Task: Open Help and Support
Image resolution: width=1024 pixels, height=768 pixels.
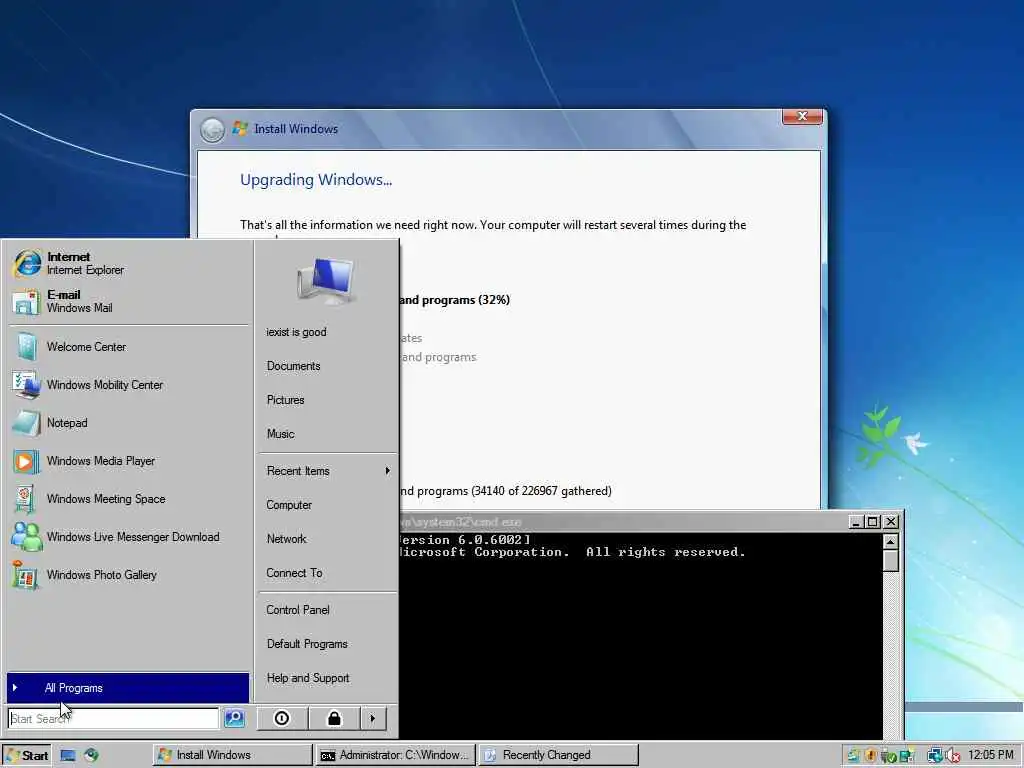Action: (x=327, y=678)
